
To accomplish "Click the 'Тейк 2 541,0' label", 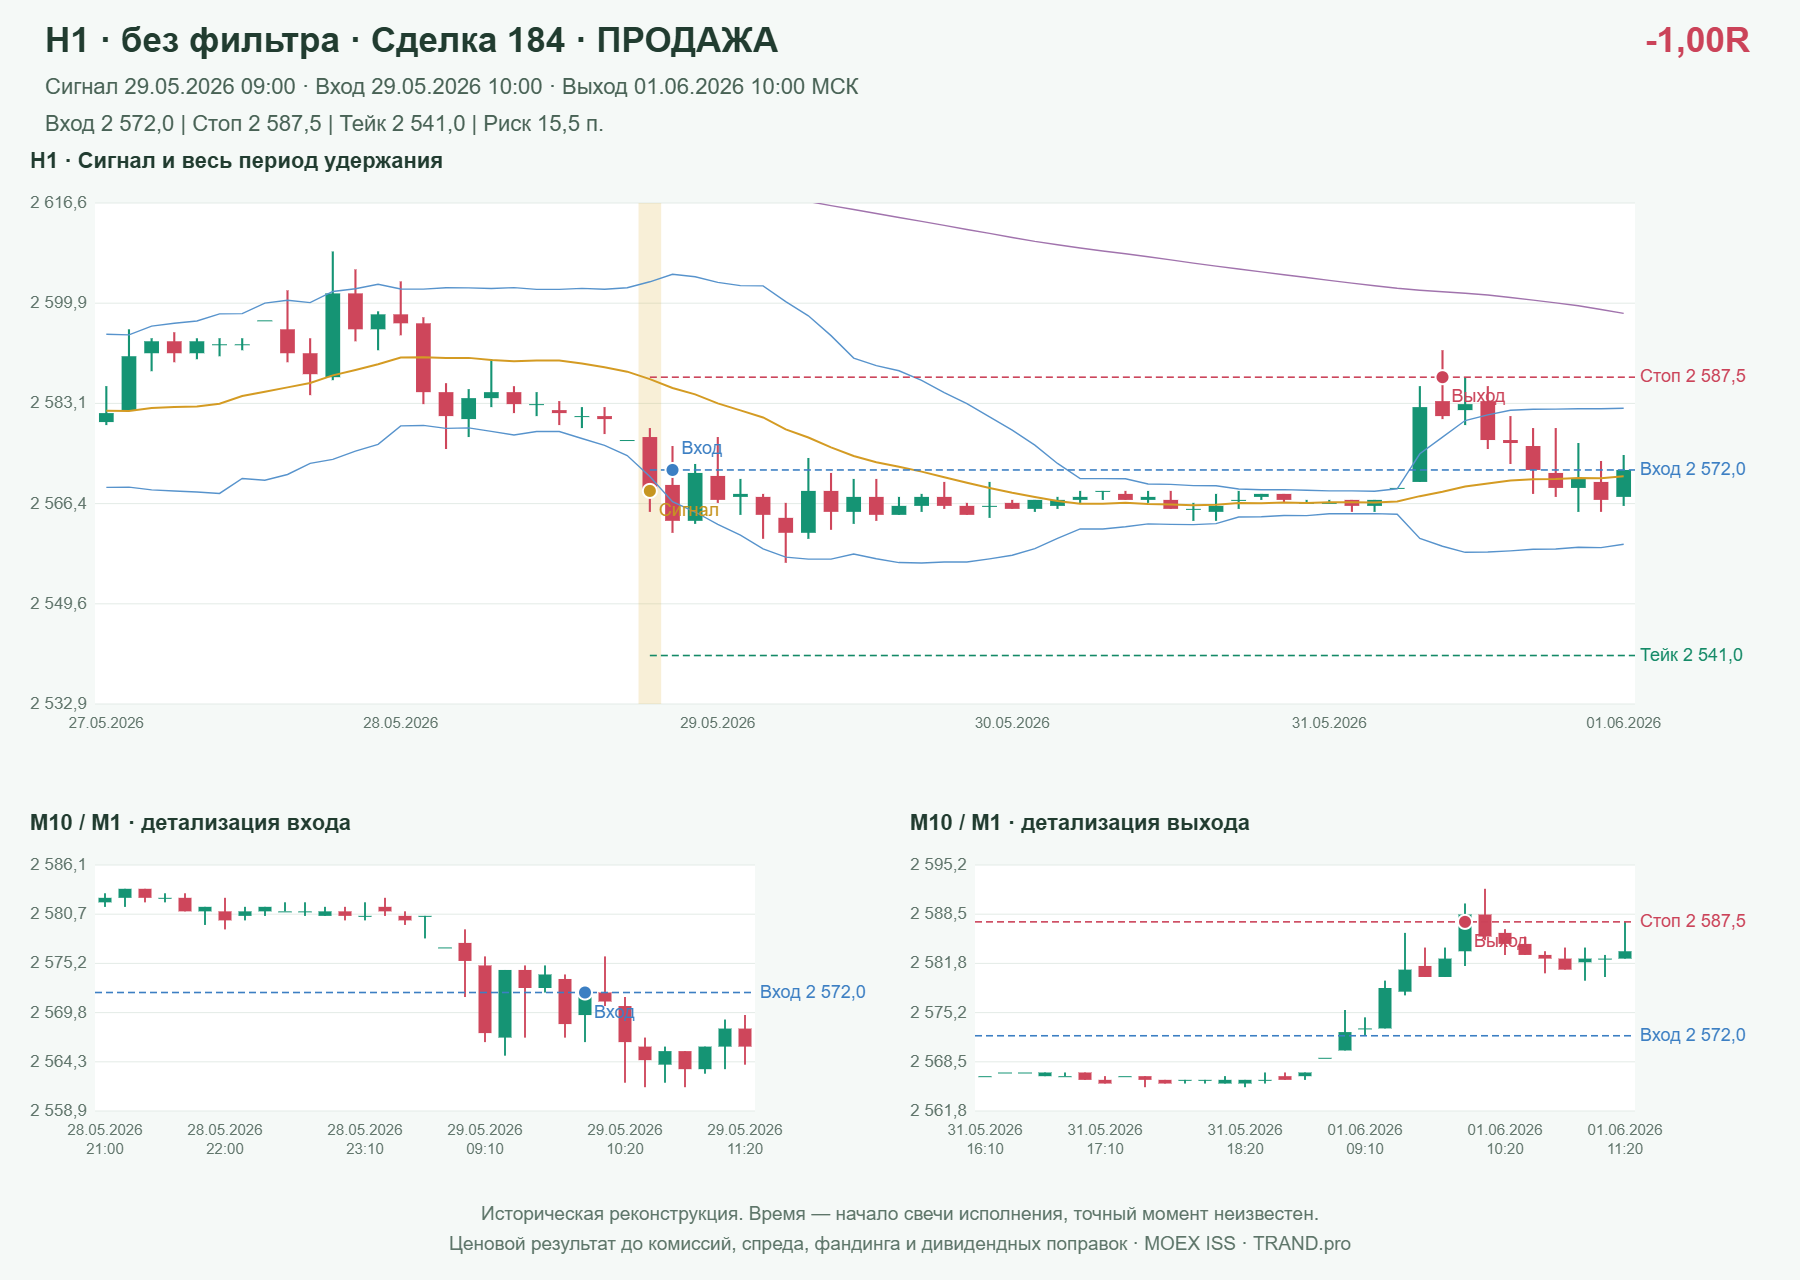I will (x=1691, y=655).
